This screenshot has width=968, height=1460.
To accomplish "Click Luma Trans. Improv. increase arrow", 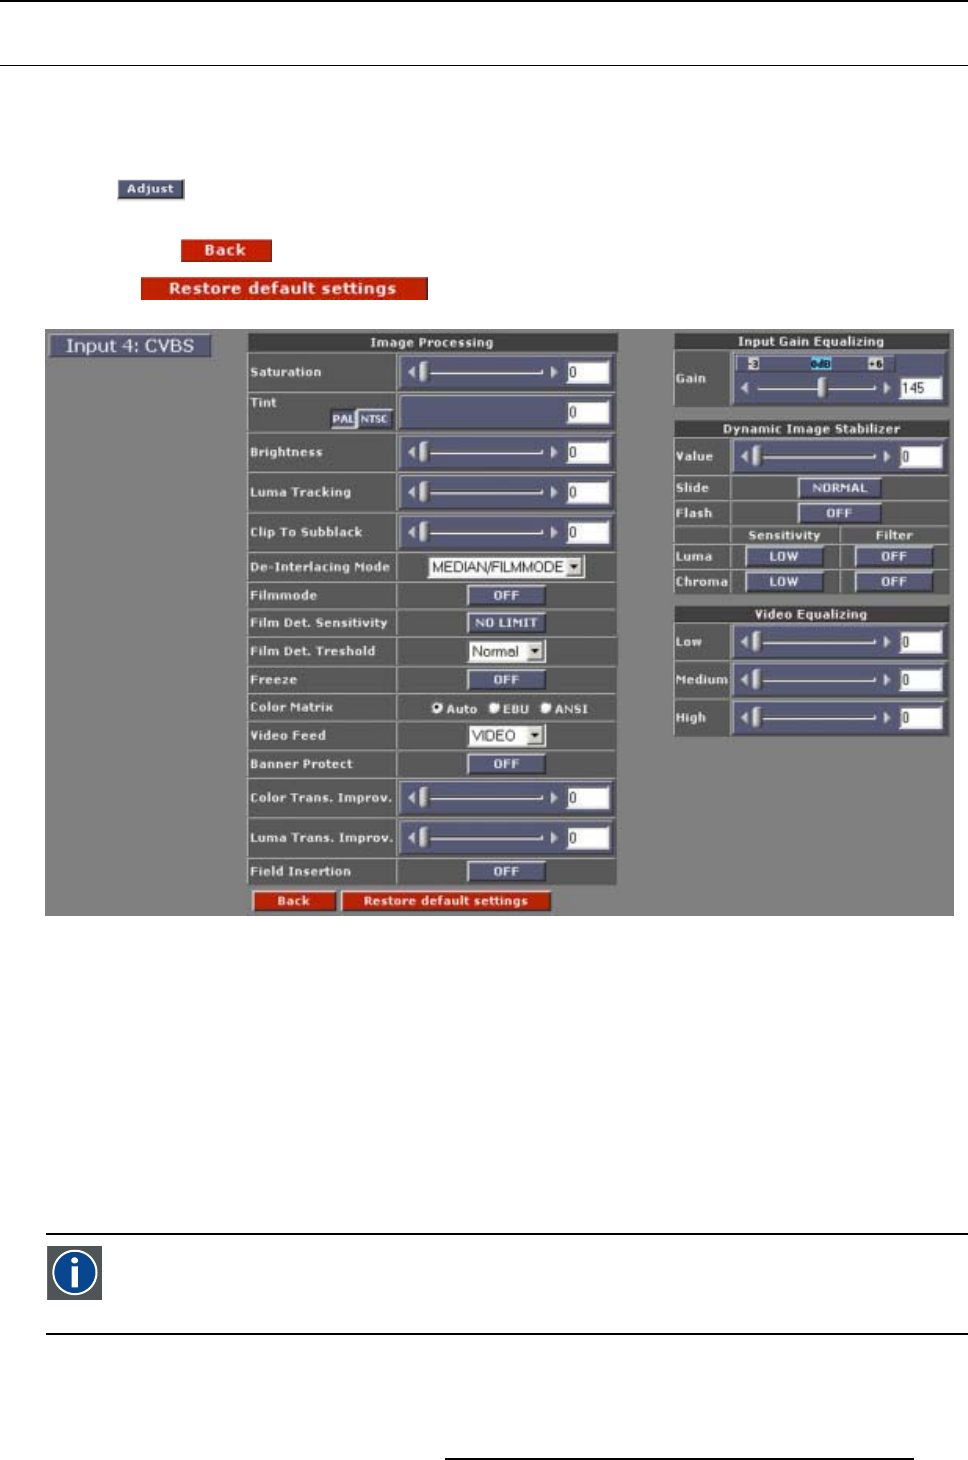I will 554,838.
